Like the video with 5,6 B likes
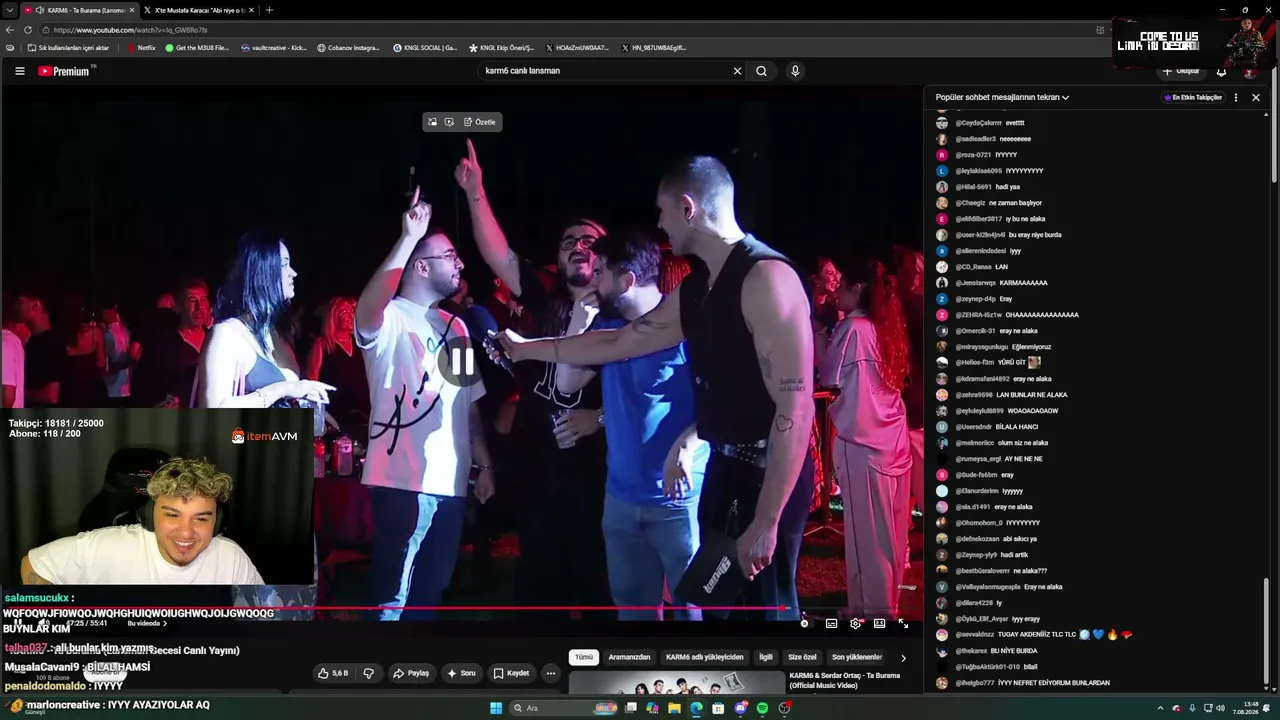Viewport: 1280px width, 720px height. pos(333,673)
